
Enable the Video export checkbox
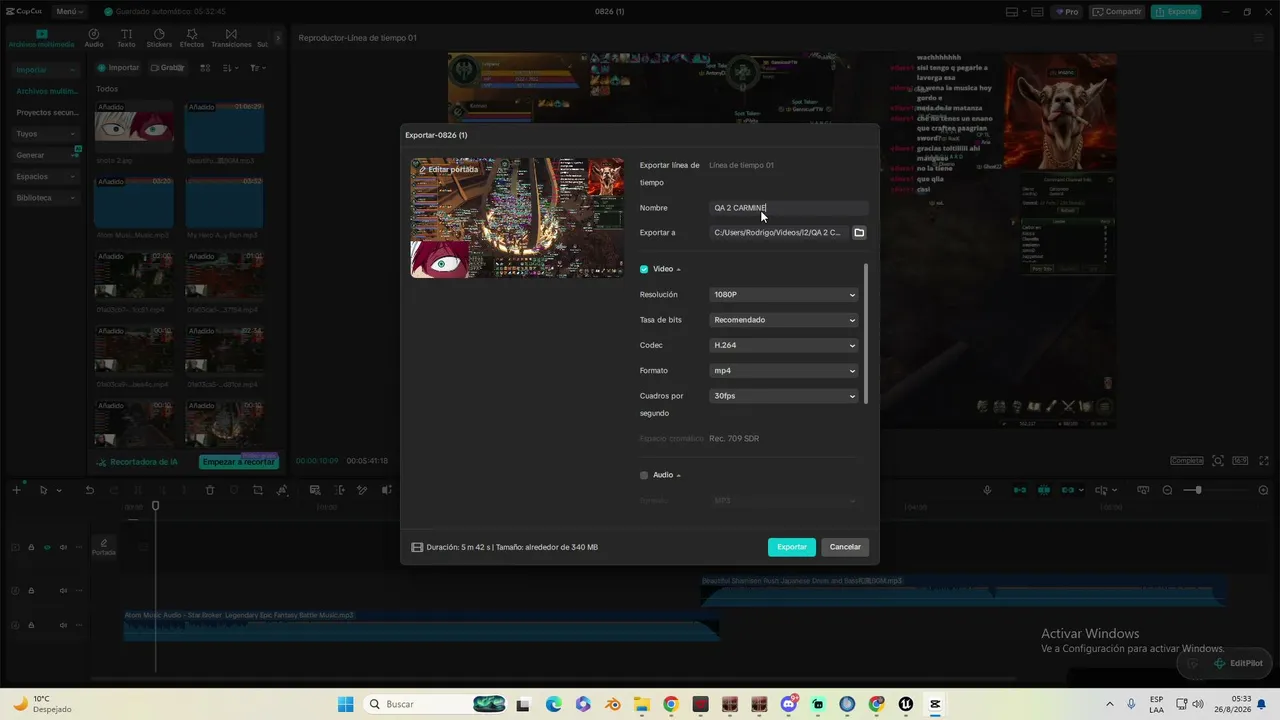pyautogui.click(x=644, y=269)
